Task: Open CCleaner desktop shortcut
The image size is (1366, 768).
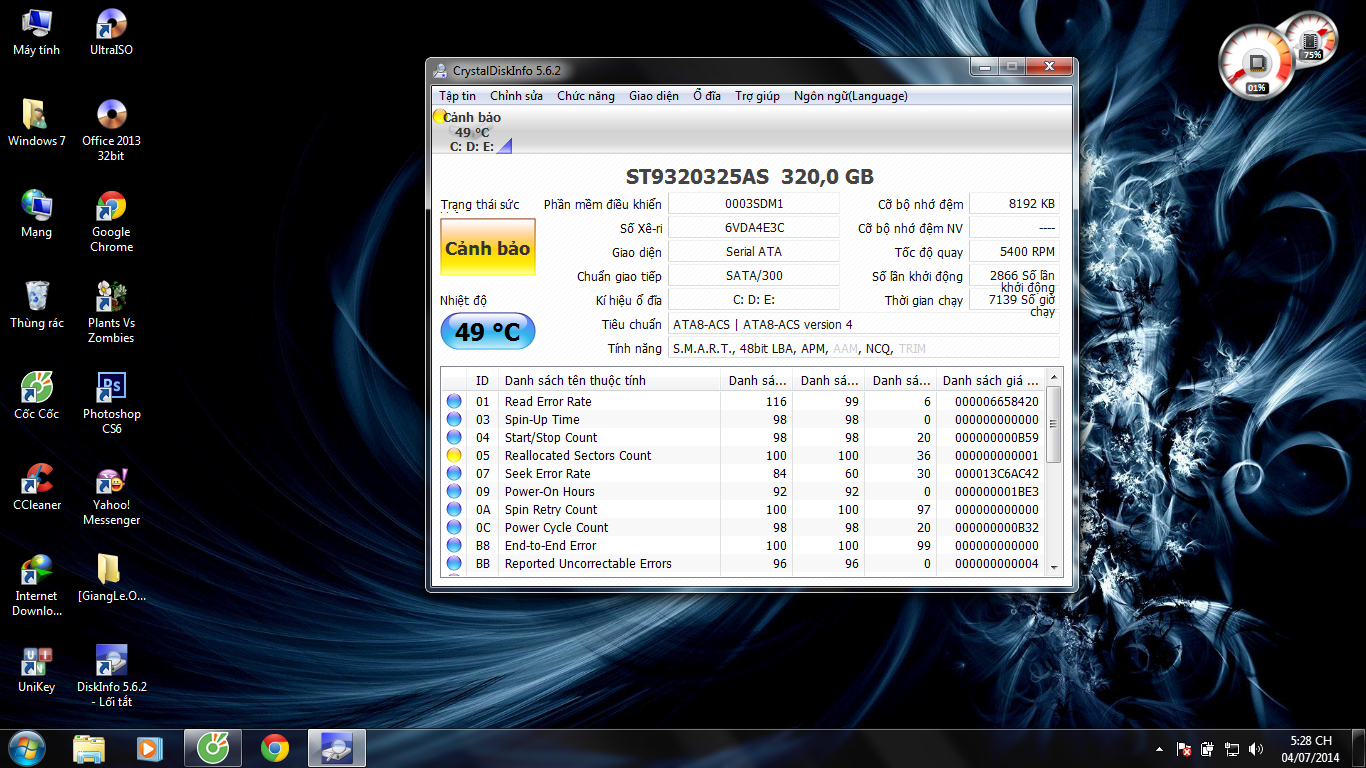Action: [x=37, y=488]
